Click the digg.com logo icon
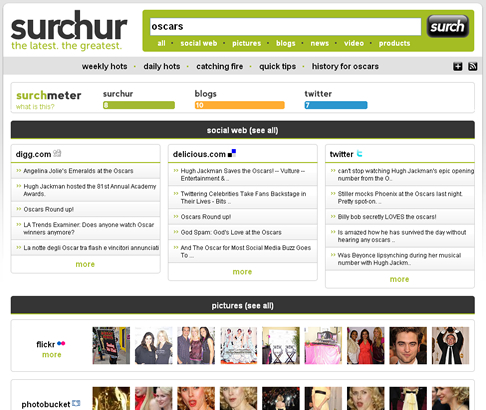Screen dimensions: 486x410 tap(57, 153)
